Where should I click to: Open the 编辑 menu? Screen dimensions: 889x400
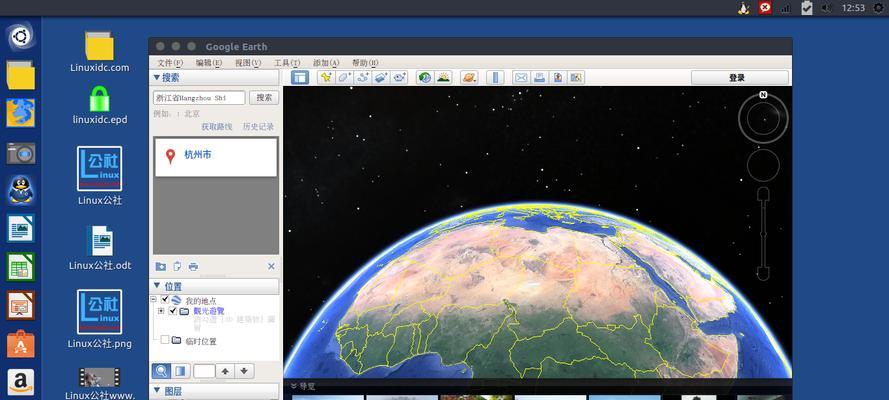[x=209, y=63]
